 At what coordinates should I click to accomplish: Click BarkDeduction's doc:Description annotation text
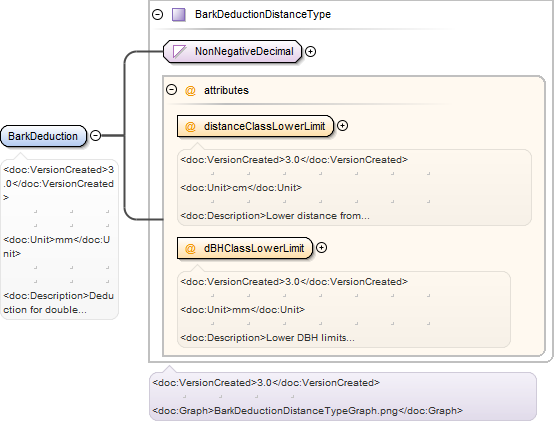tap(59, 303)
